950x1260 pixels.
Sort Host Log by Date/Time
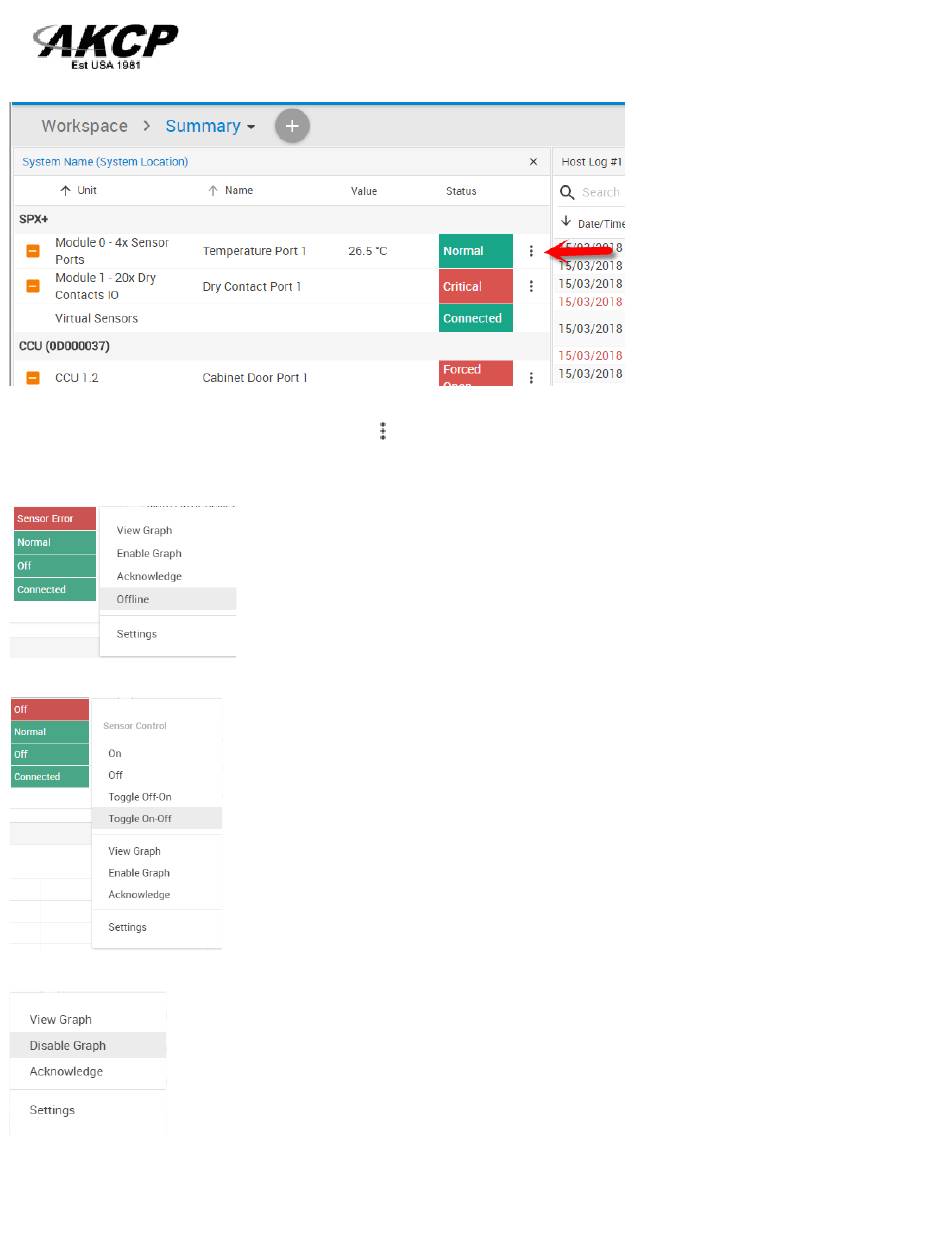592,223
